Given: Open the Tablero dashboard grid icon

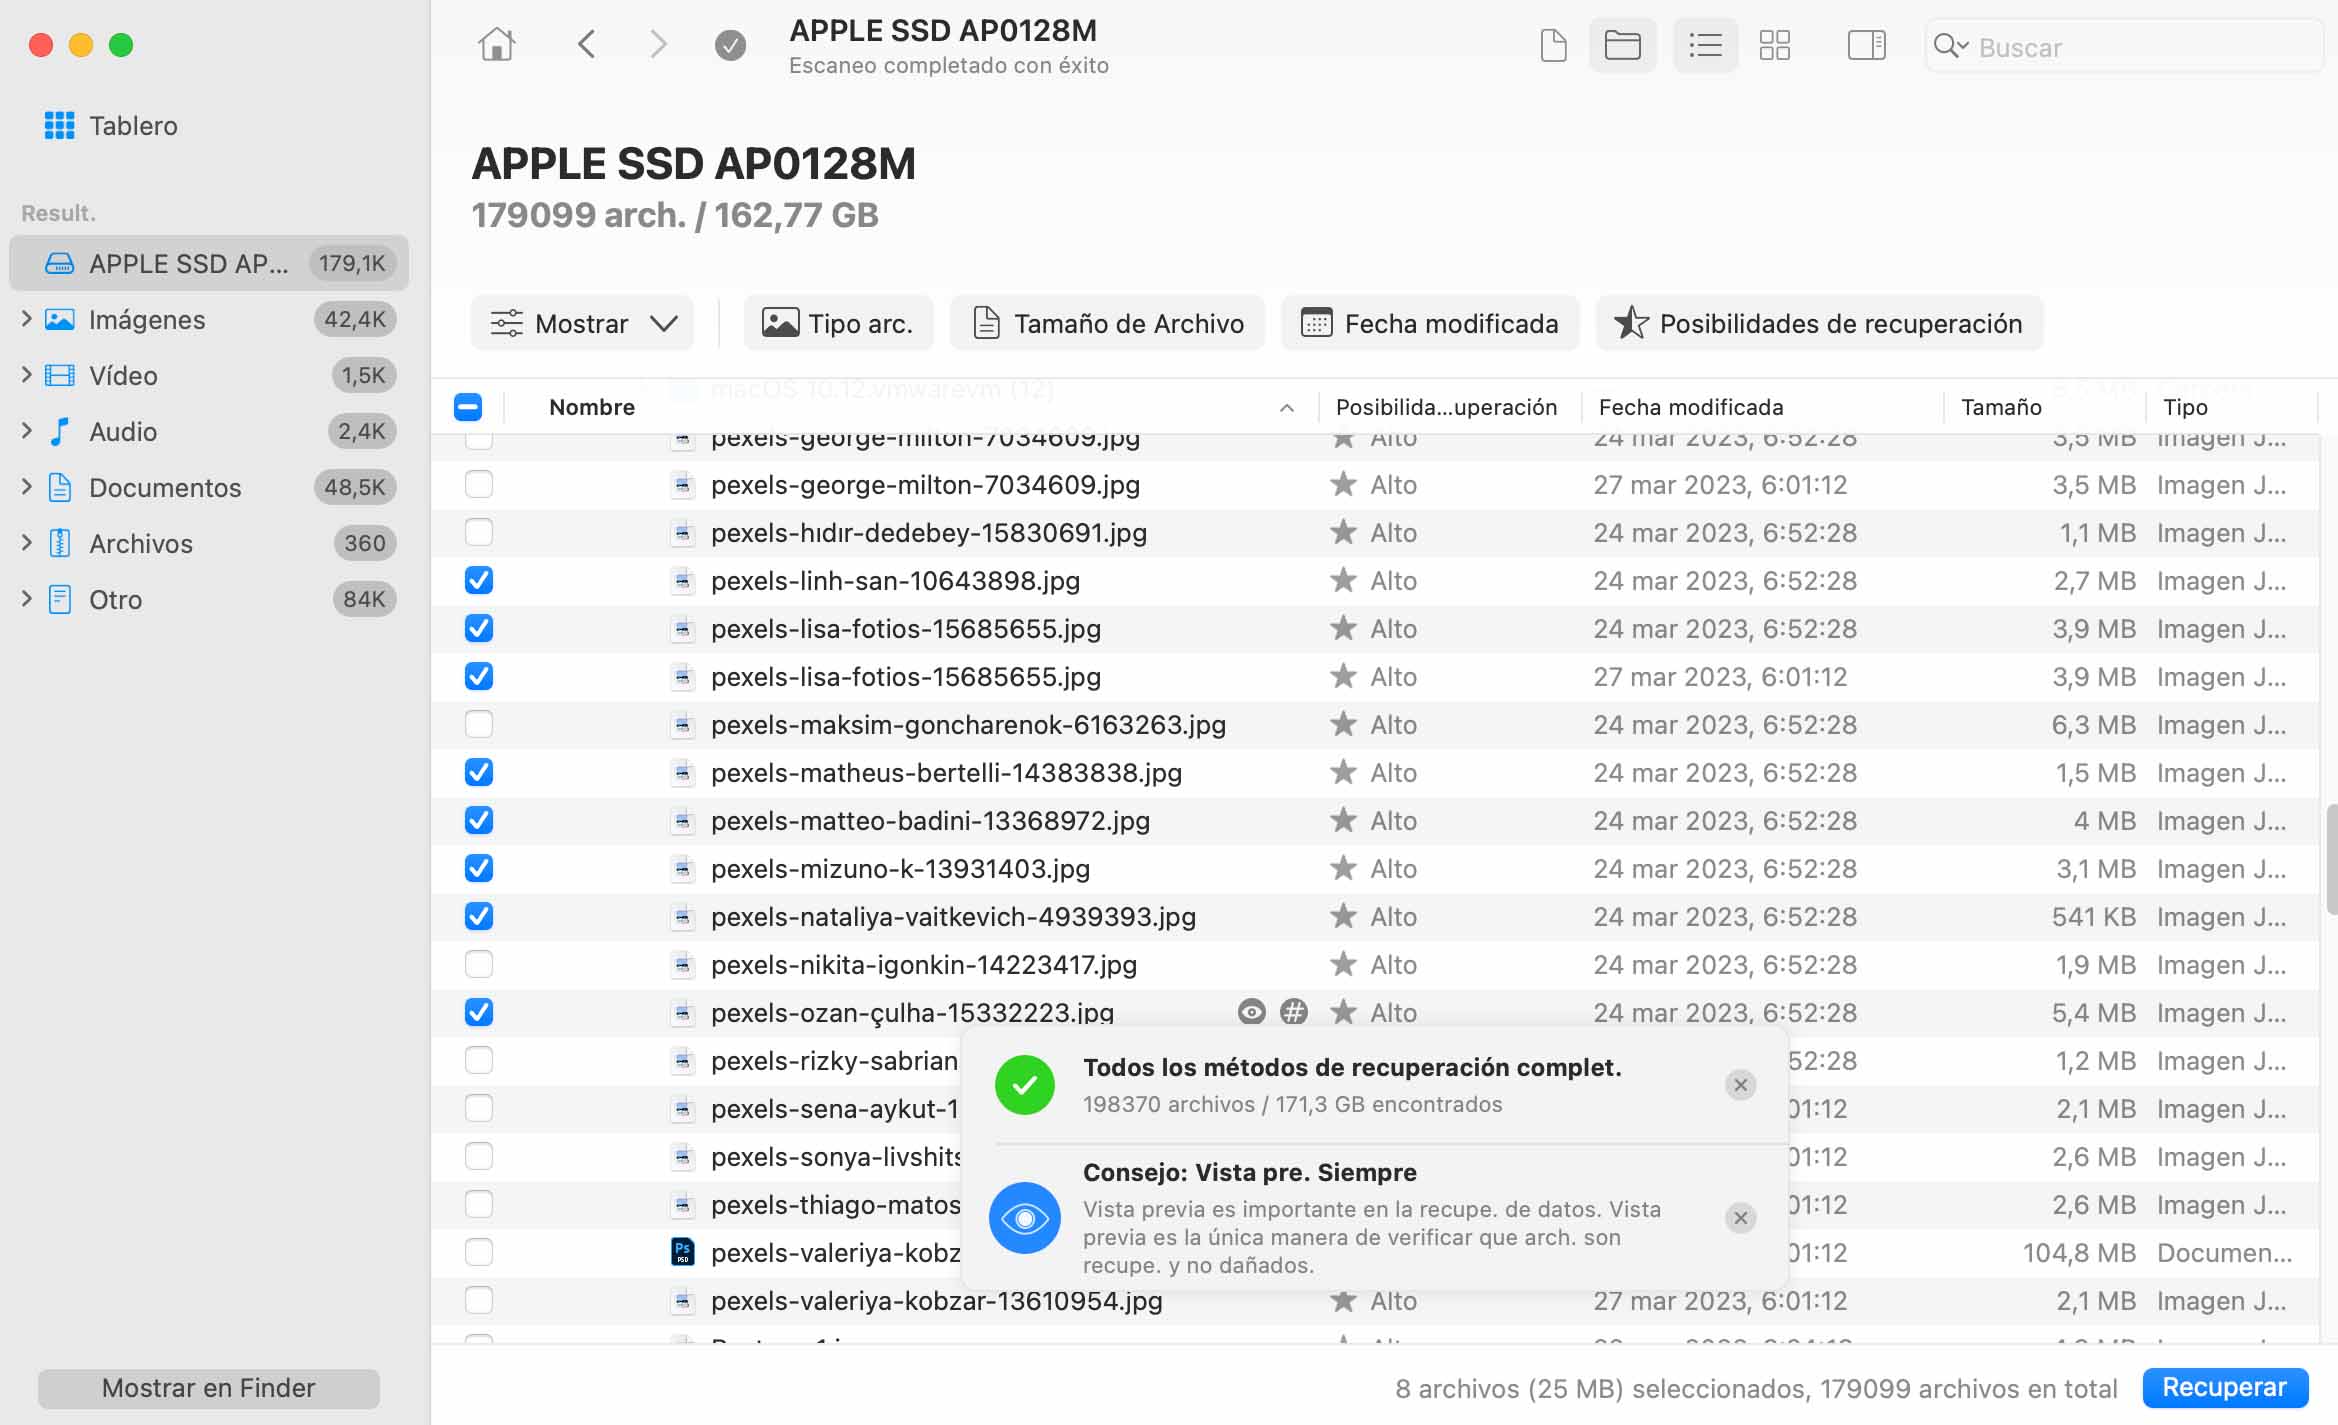Looking at the screenshot, I should (x=59, y=125).
